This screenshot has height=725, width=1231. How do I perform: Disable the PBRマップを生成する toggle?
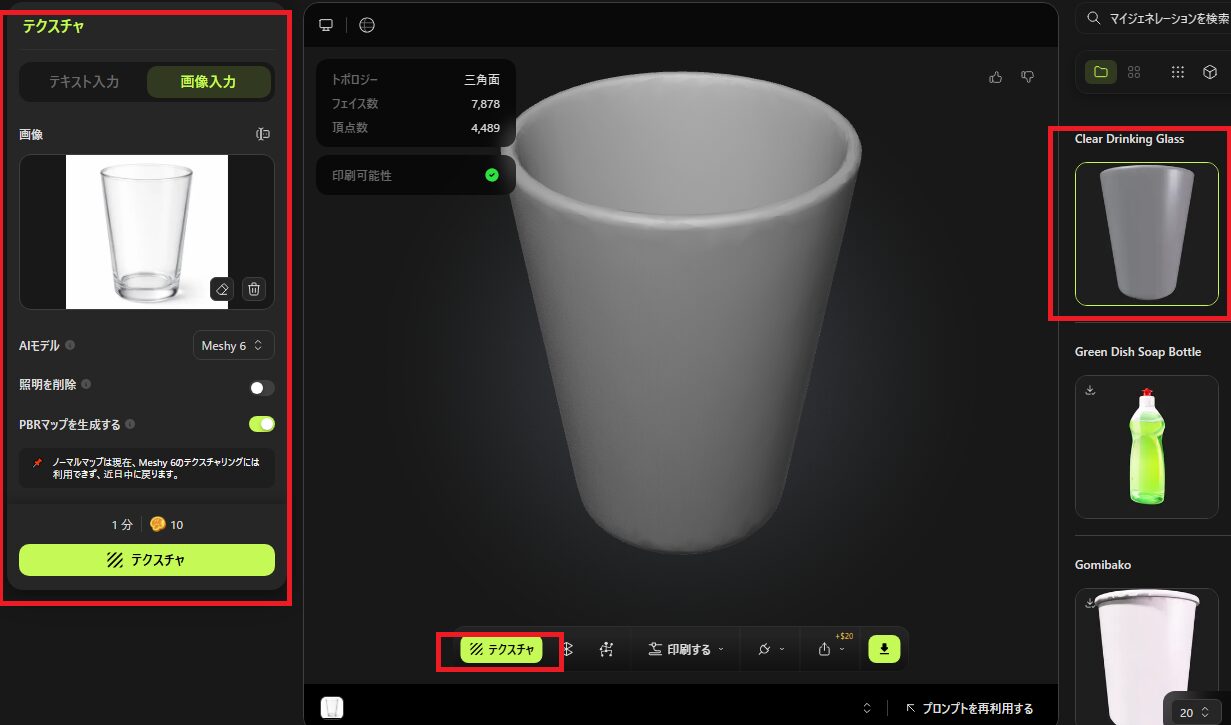click(x=261, y=424)
